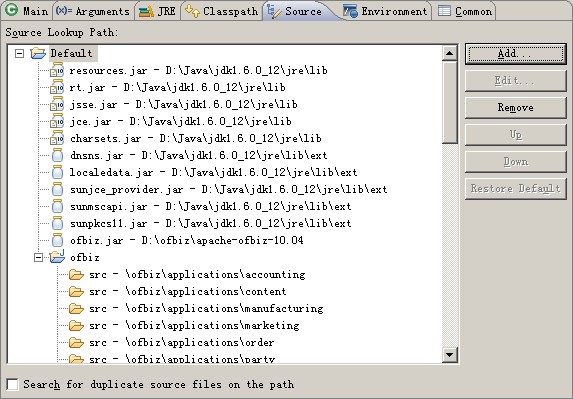The height and width of the screenshot is (399, 573).
Task: Select src applications\marketing entry
Action: coord(194,325)
